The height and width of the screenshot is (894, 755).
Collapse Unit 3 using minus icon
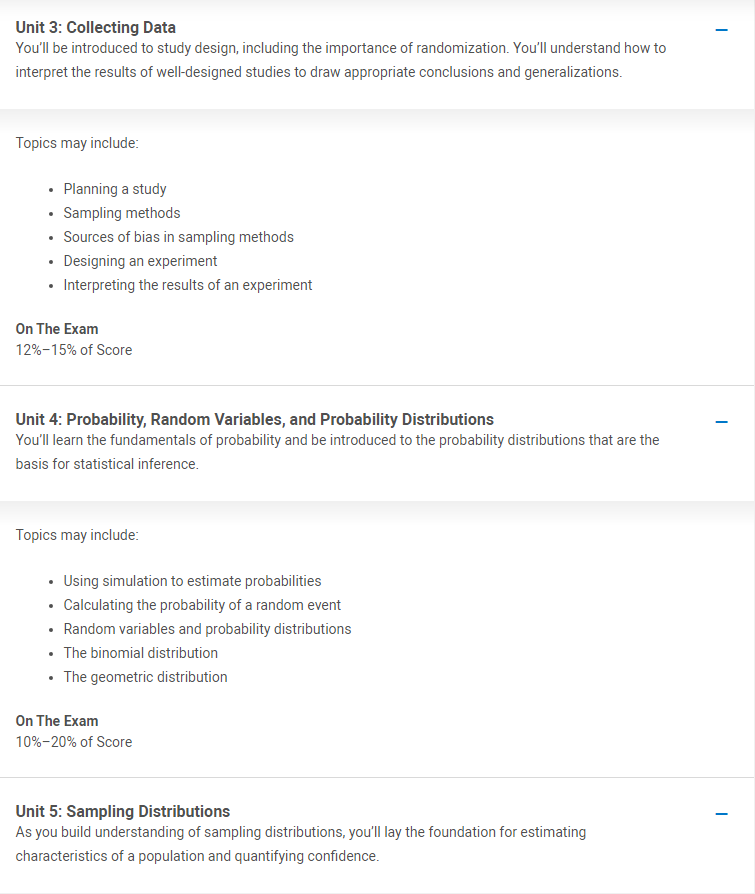[721, 30]
